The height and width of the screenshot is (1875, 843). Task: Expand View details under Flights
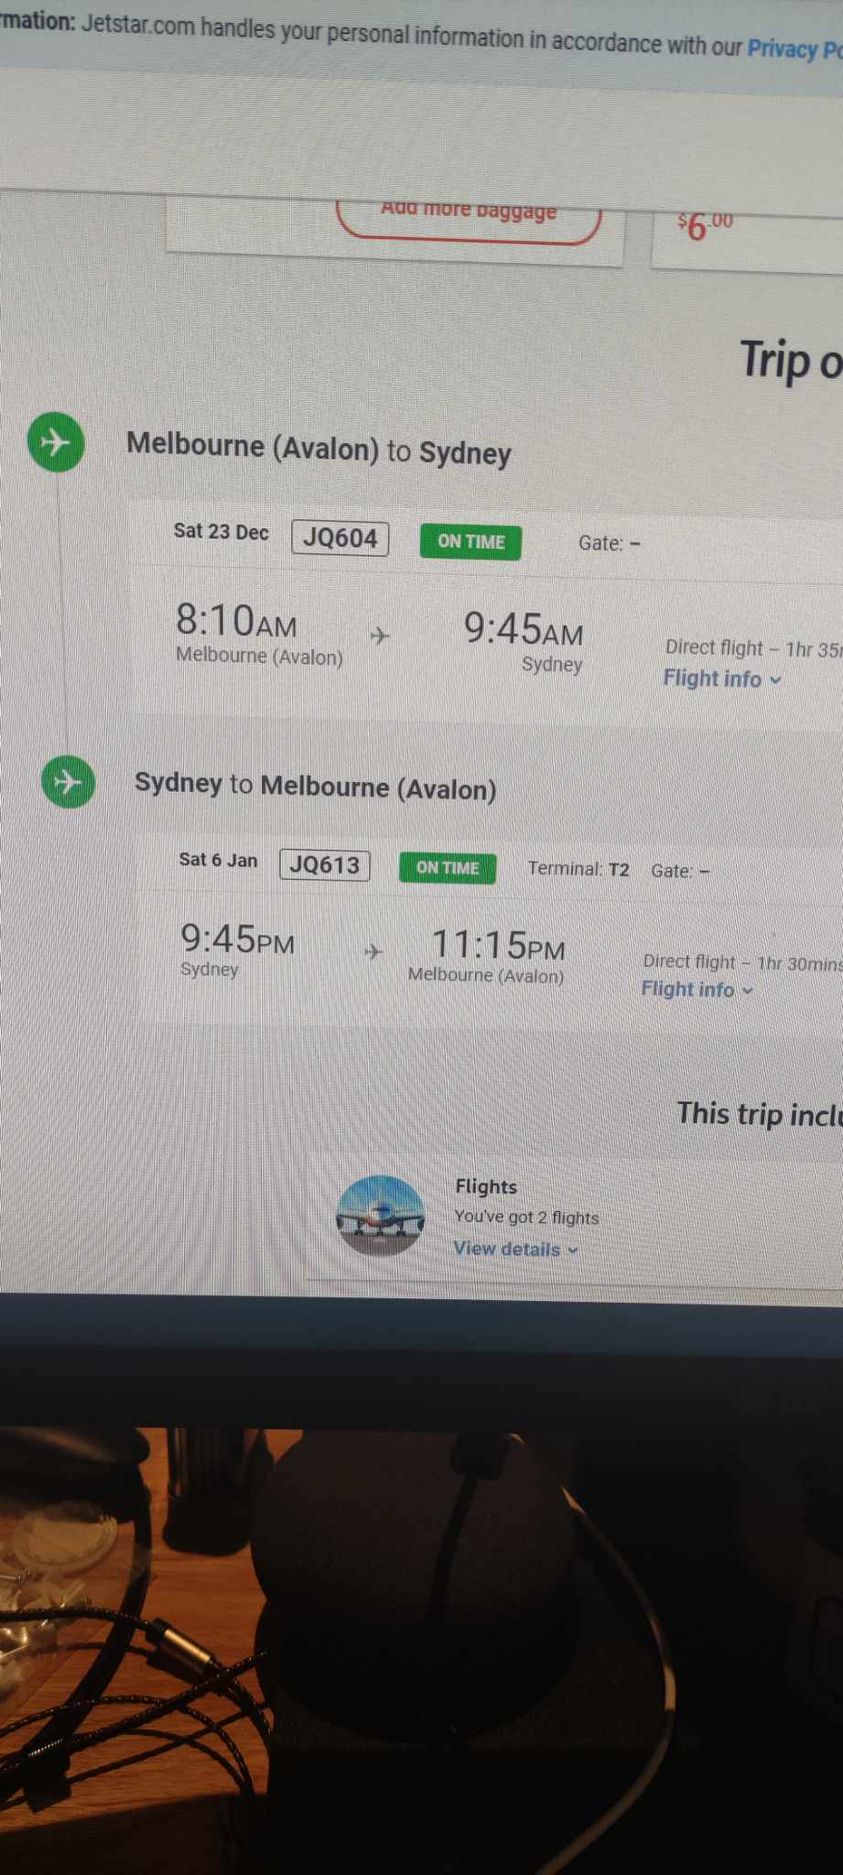[516, 1248]
